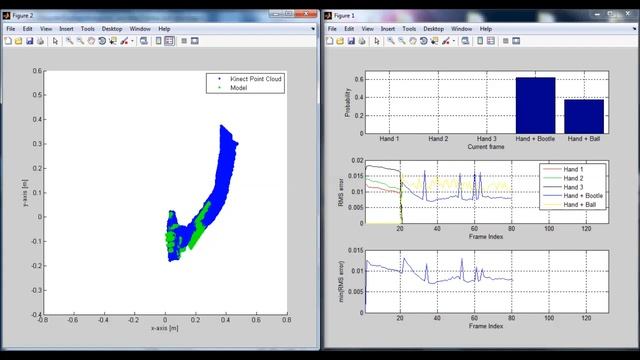Click 'Kinect Point Cloud' legend entry
This screenshot has width=640, height=360.
click(256, 79)
